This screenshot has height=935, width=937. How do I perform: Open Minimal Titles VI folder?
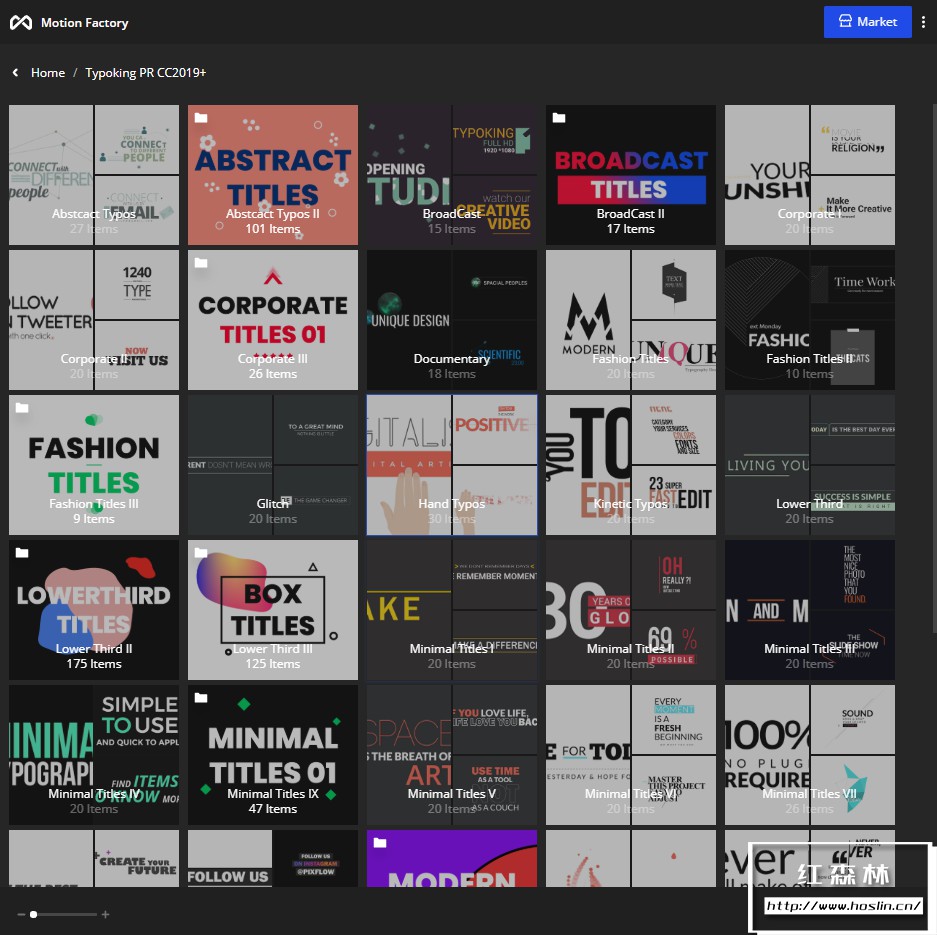(x=631, y=755)
